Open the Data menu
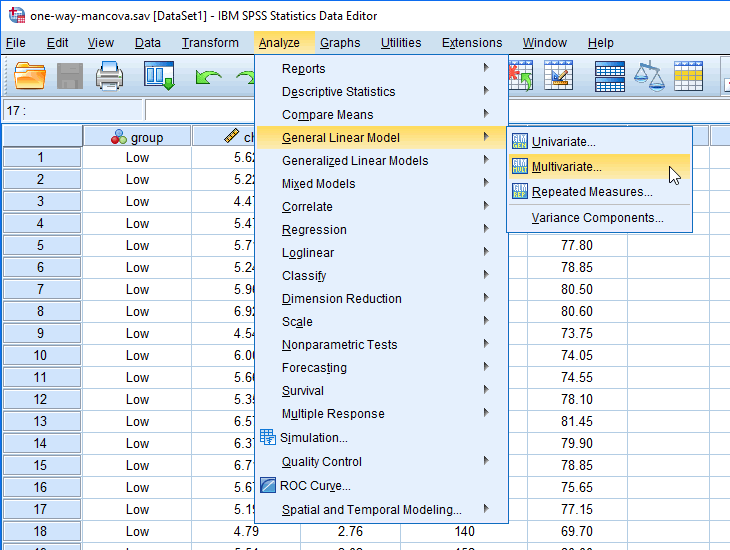Image resolution: width=730 pixels, height=550 pixels. click(148, 43)
